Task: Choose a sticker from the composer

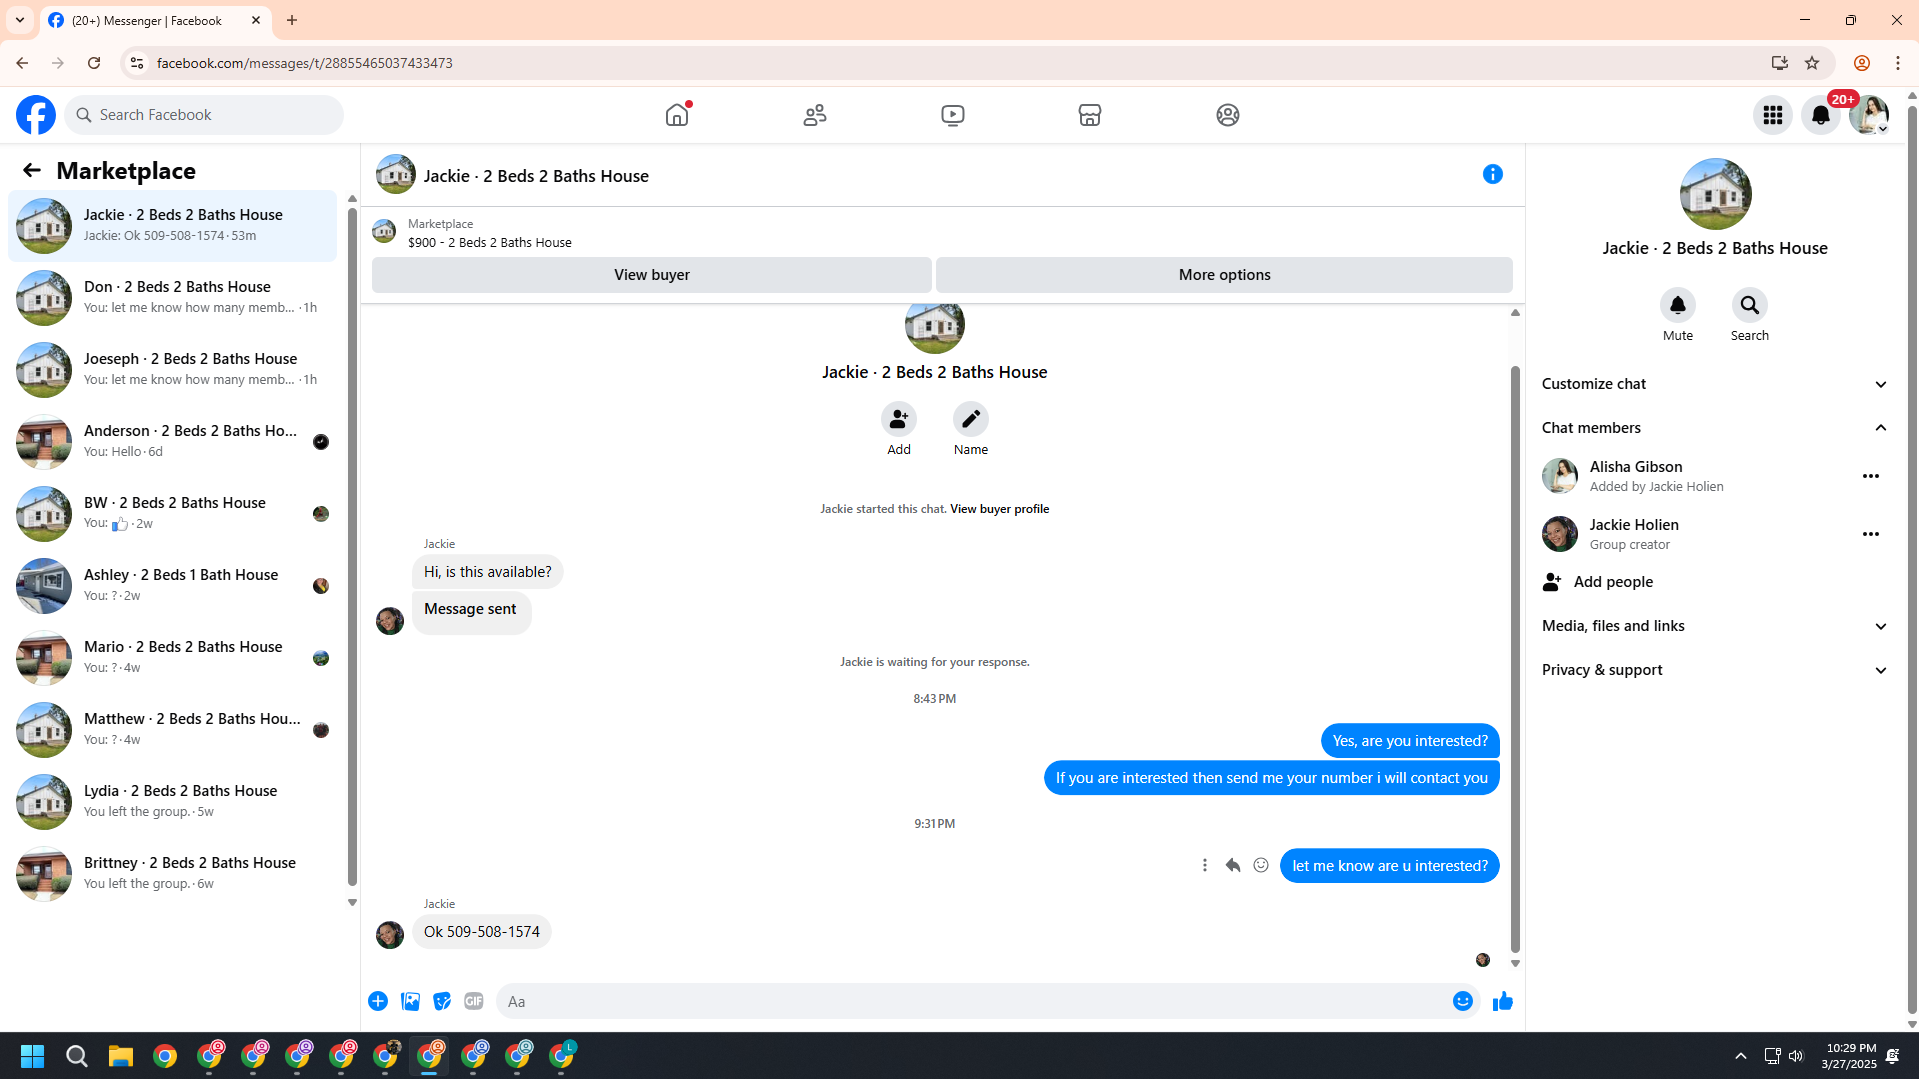Action: click(x=442, y=1001)
